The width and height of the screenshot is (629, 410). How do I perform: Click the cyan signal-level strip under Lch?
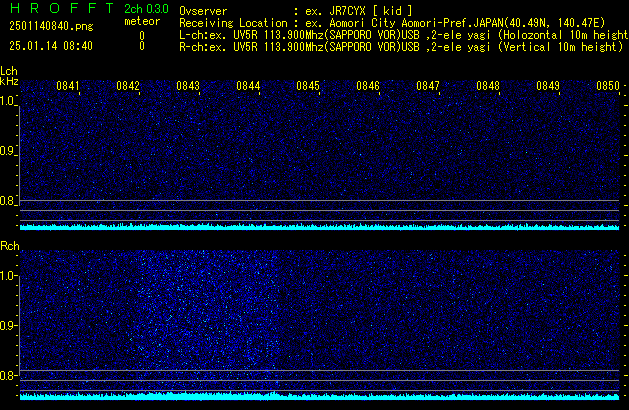(x=319, y=227)
